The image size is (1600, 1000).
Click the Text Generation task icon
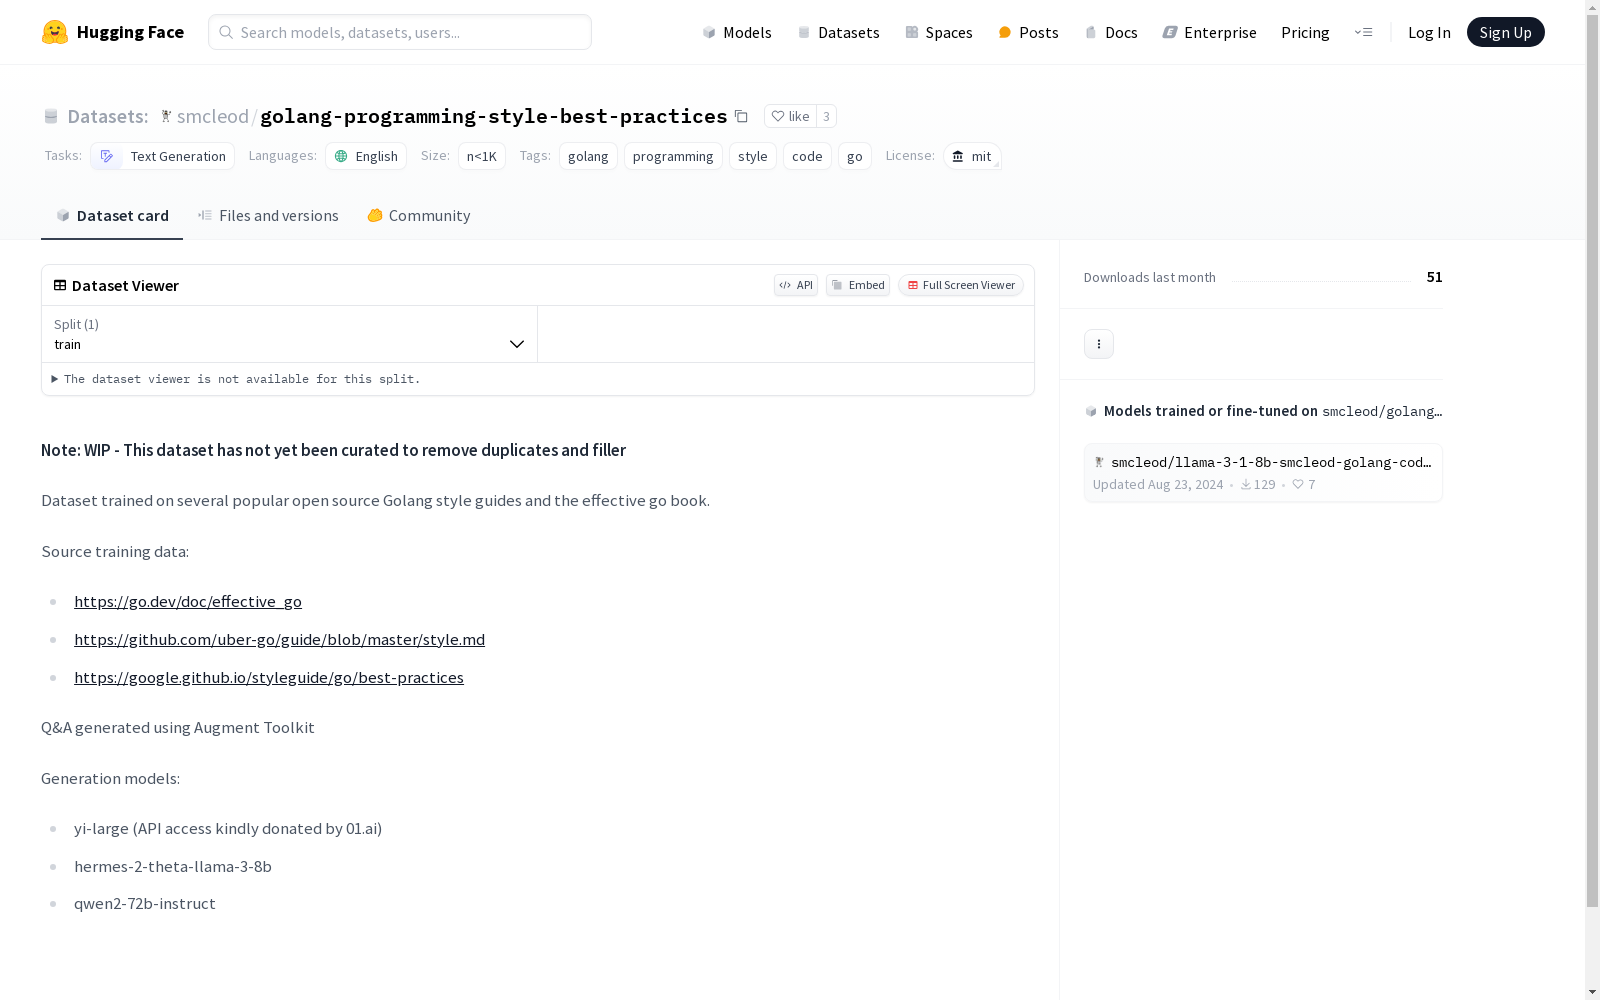click(107, 156)
